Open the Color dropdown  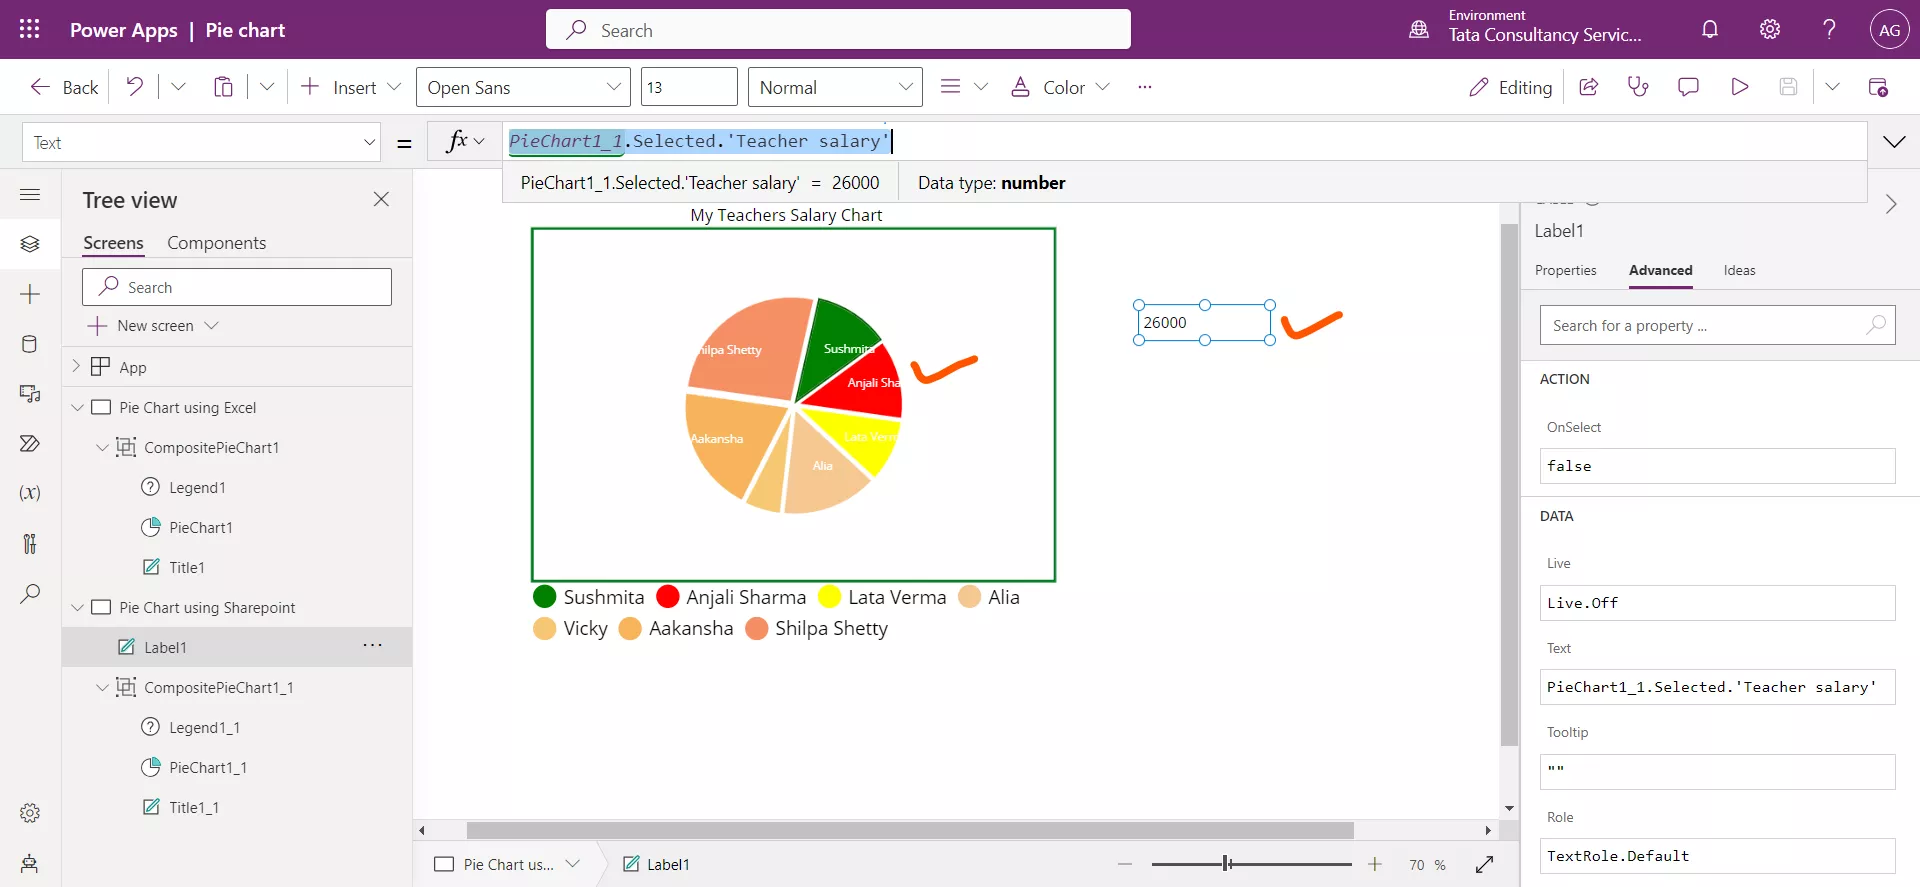1060,87
